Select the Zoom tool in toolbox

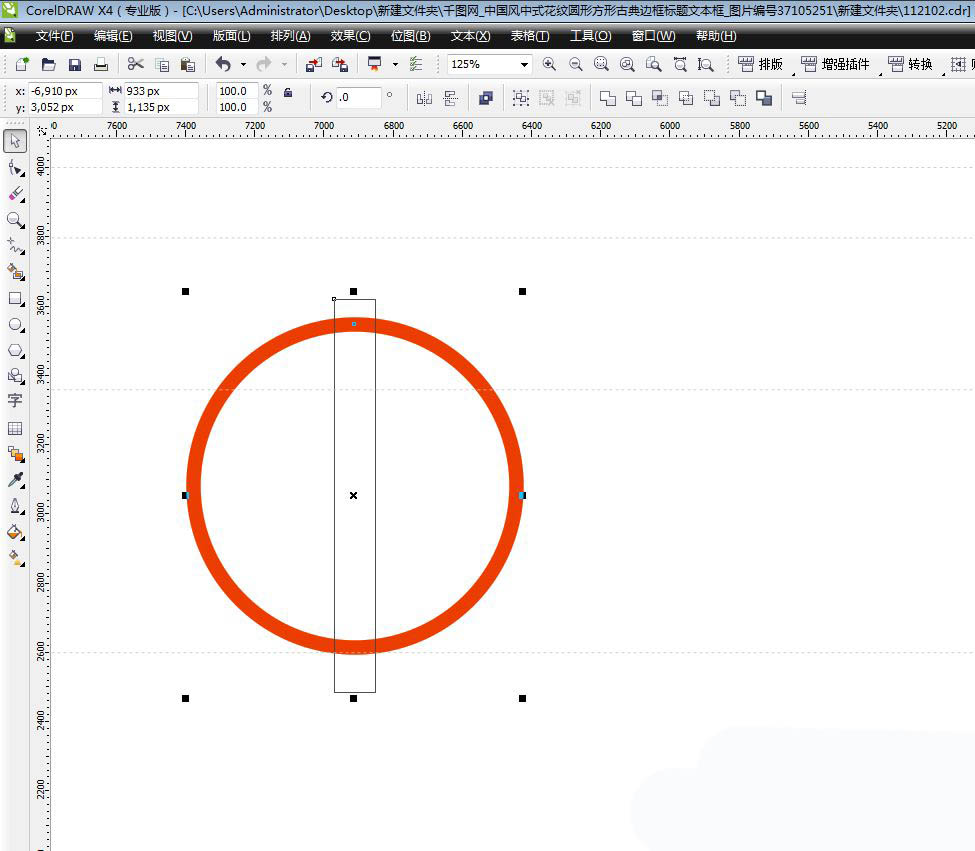click(15, 219)
